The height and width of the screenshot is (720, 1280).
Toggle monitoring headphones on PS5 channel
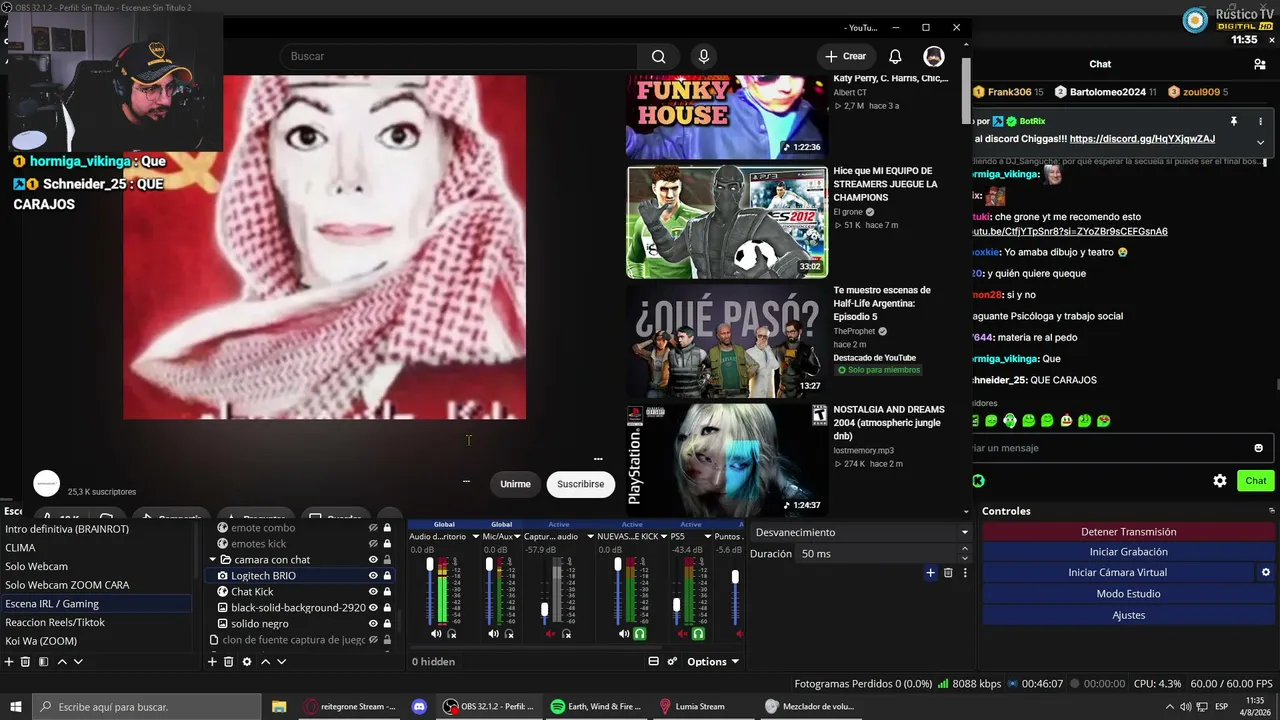(x=698, y=634)
